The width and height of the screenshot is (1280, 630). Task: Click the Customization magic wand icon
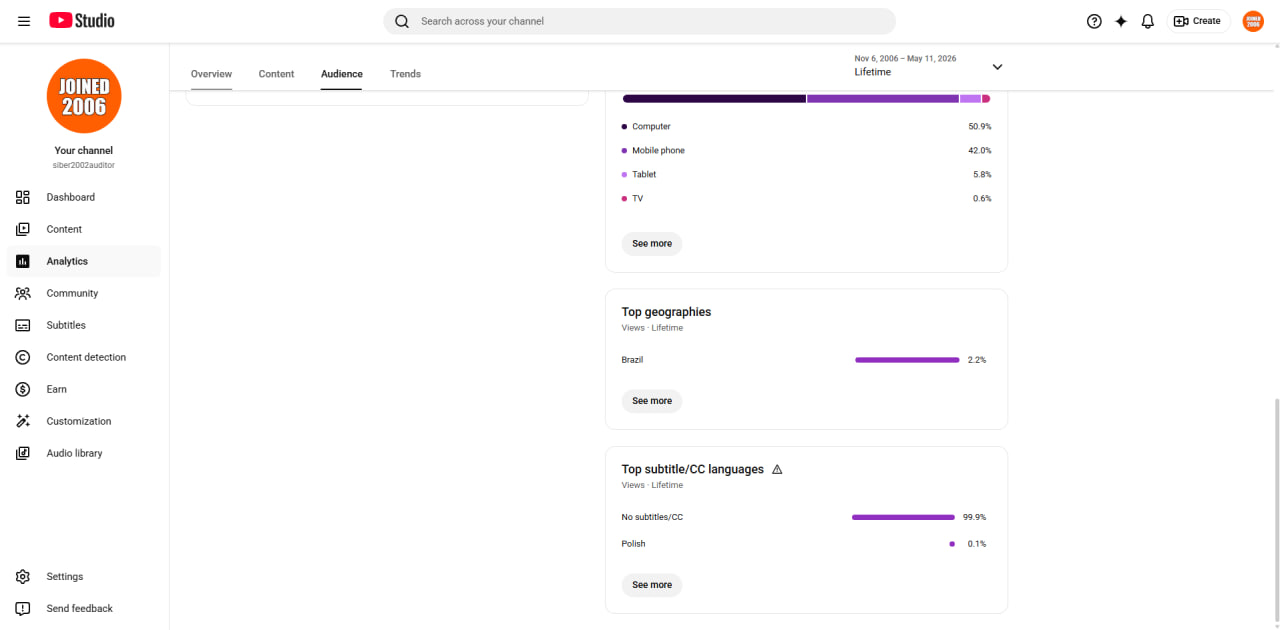[23, 421]
